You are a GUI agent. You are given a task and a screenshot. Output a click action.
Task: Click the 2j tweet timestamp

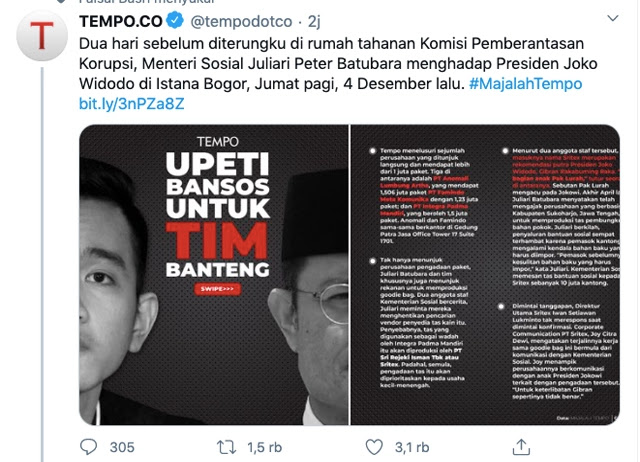(314, 21)
